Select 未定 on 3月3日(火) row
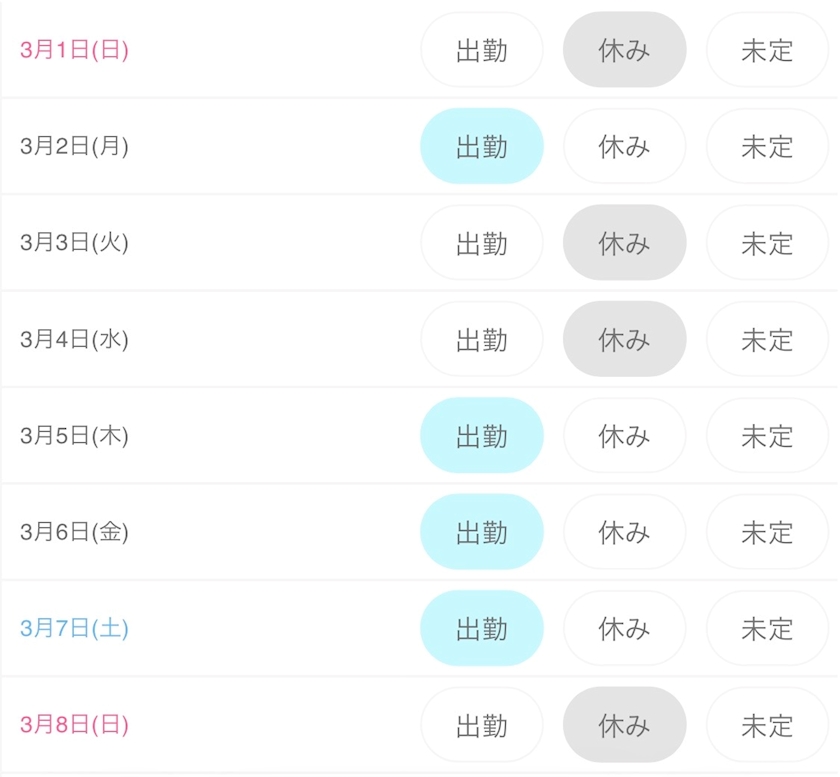 tap(767, 243)
